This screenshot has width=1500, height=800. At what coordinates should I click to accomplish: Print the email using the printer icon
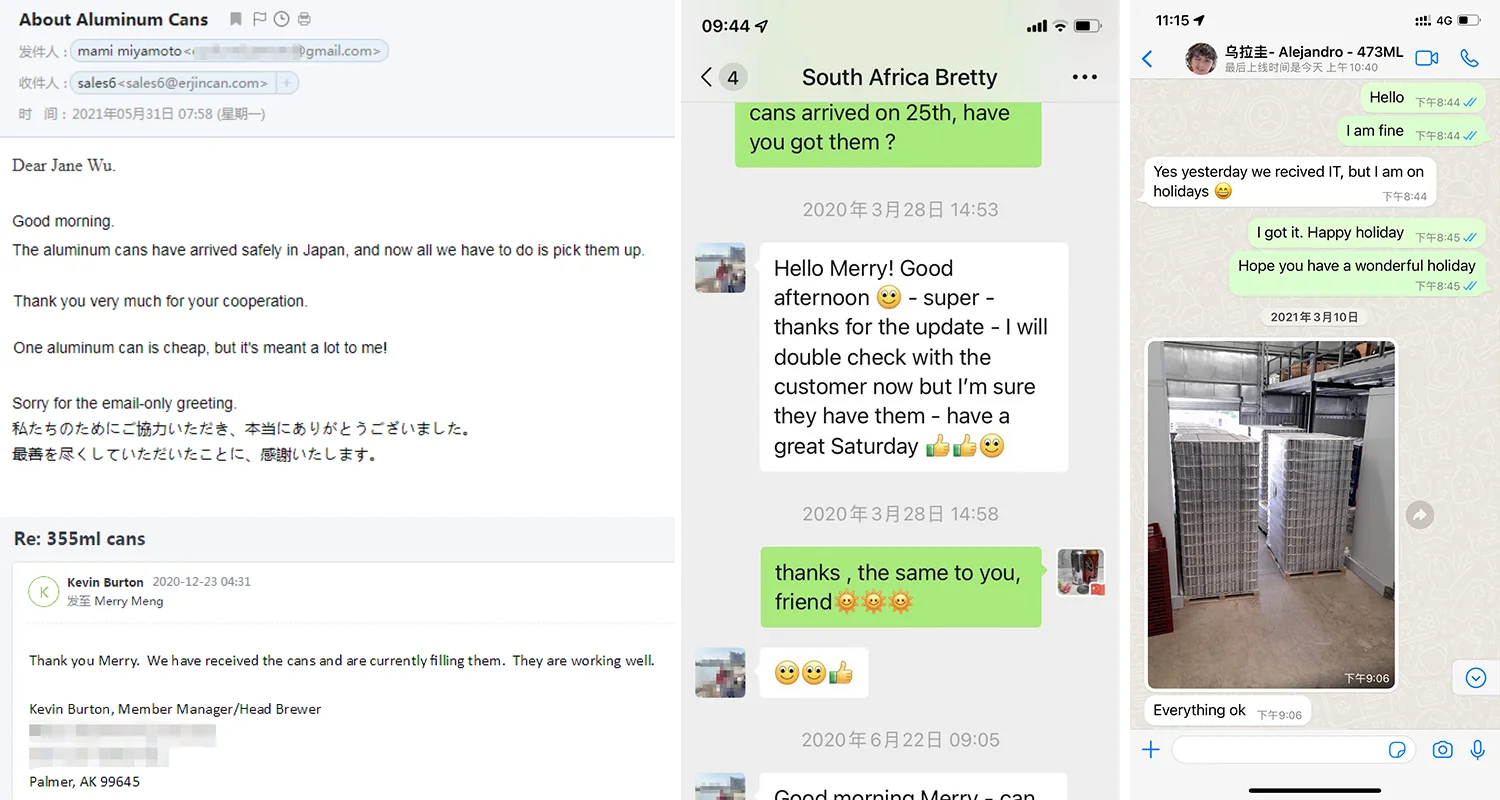coord(305,19)
